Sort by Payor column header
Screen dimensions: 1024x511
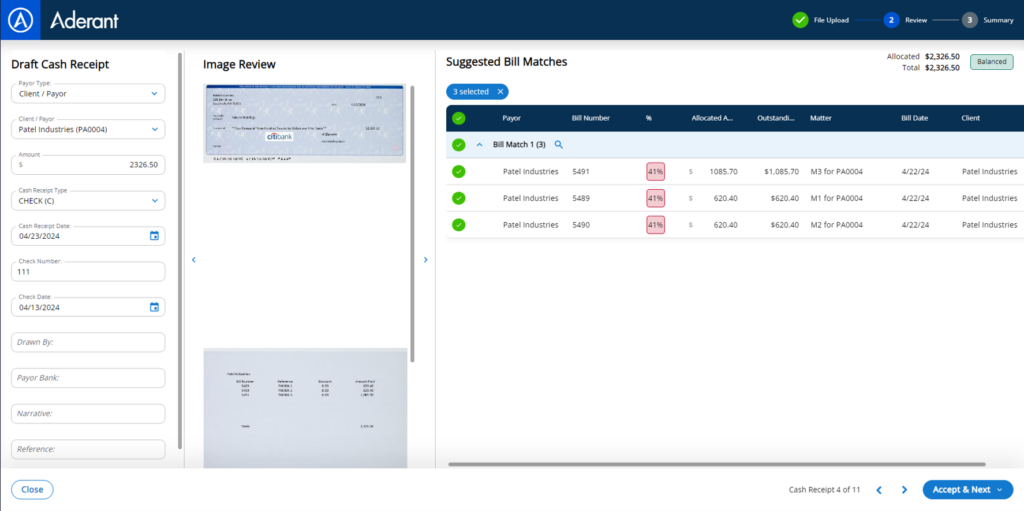511,118
